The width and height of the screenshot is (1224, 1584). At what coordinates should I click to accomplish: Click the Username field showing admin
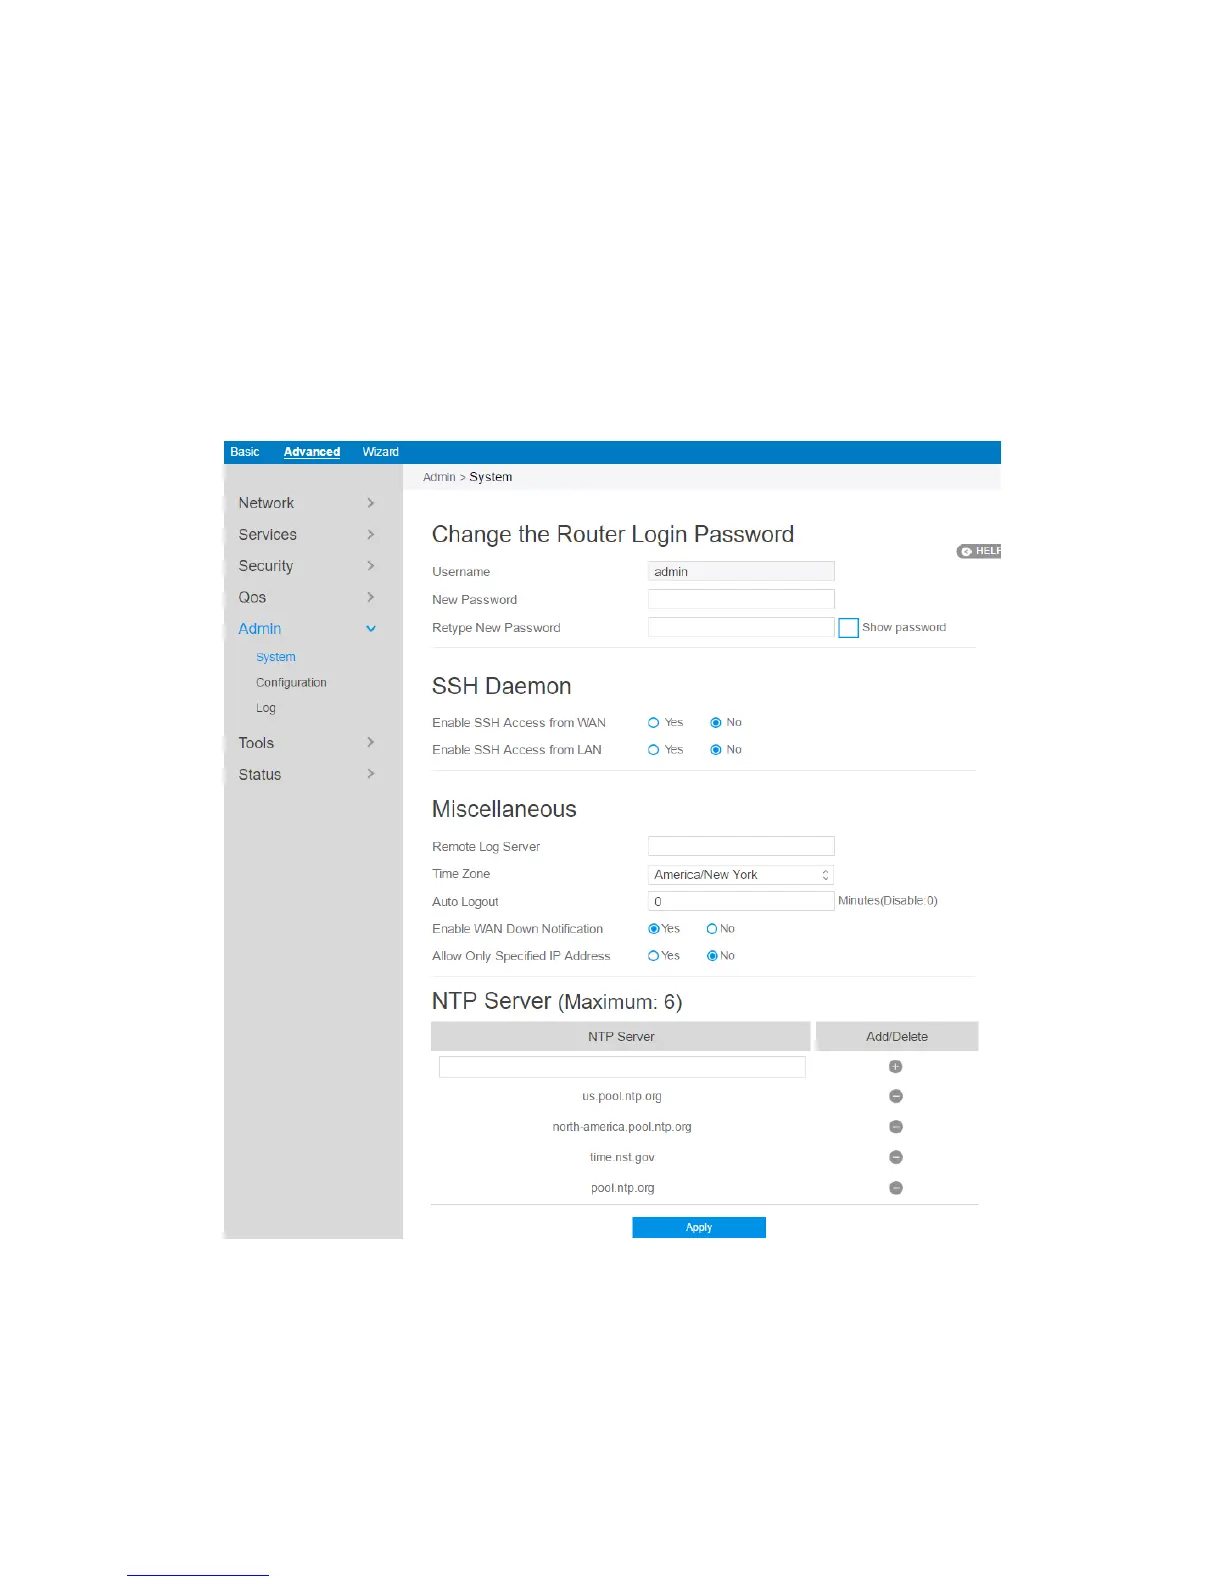[x=741, y=571]
